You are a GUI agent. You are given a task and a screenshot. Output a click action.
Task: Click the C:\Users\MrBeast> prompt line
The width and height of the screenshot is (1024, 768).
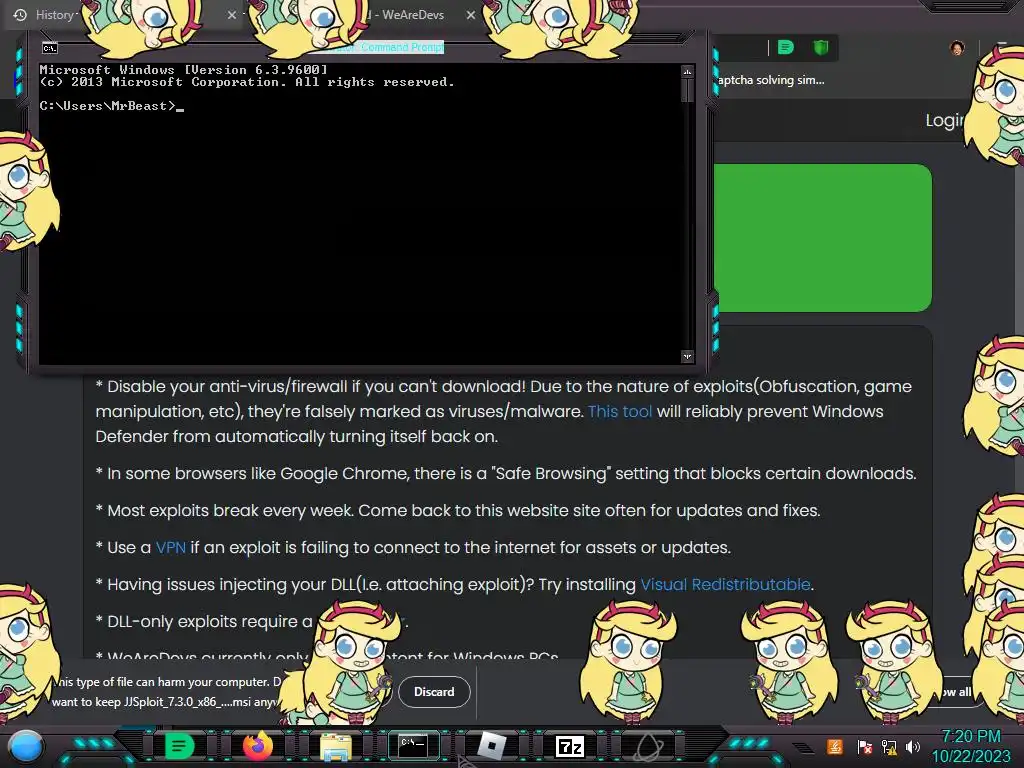(x=111, y=106)
